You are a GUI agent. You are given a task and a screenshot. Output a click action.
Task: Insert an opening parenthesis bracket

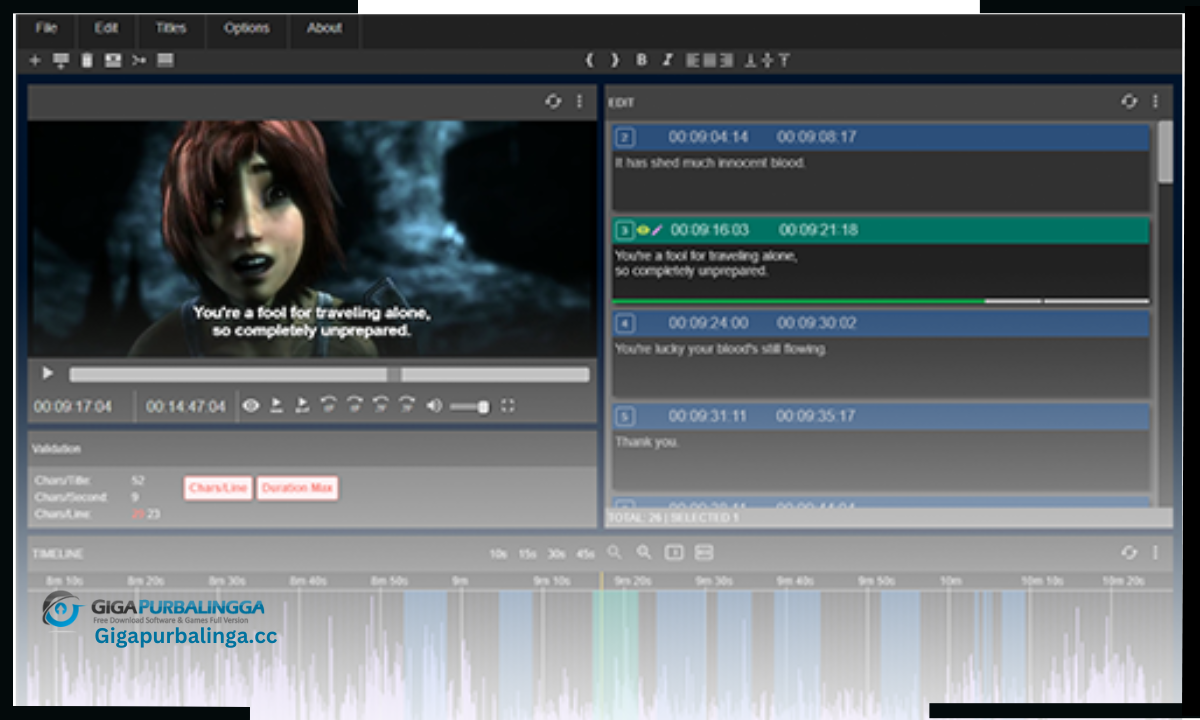(589, 61)
